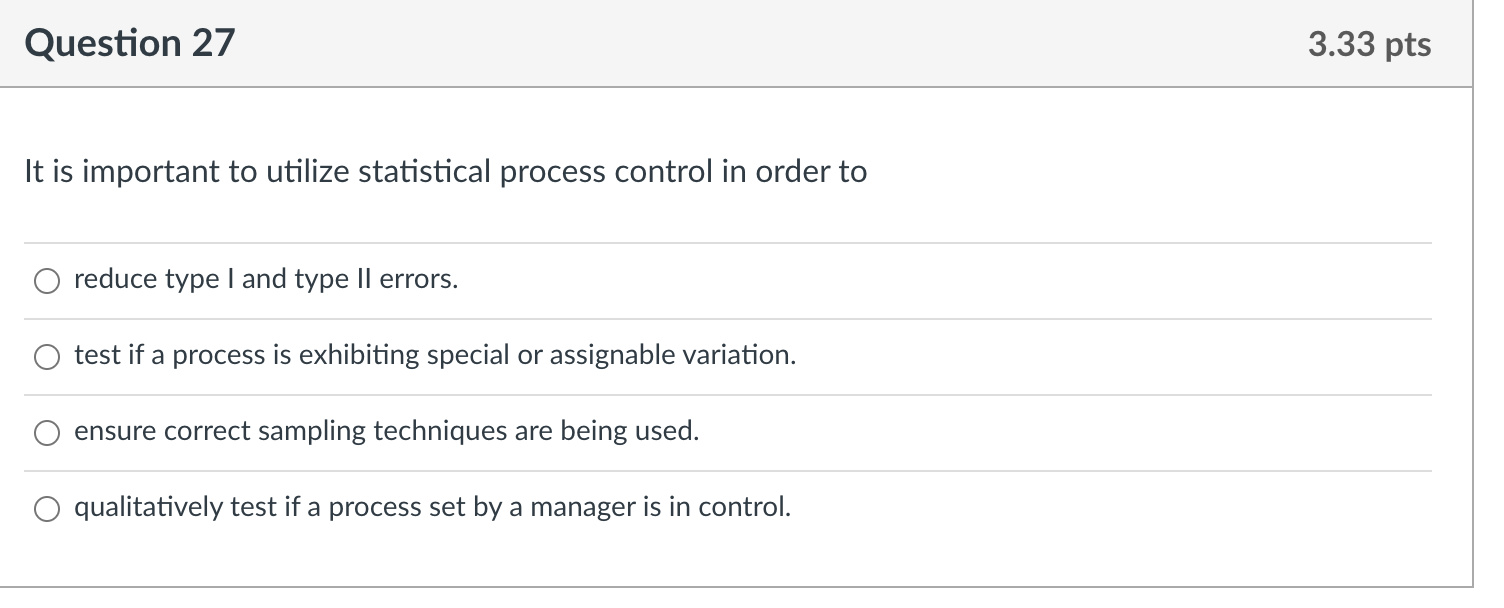Choose radio button for special or assignable variation

47,358
